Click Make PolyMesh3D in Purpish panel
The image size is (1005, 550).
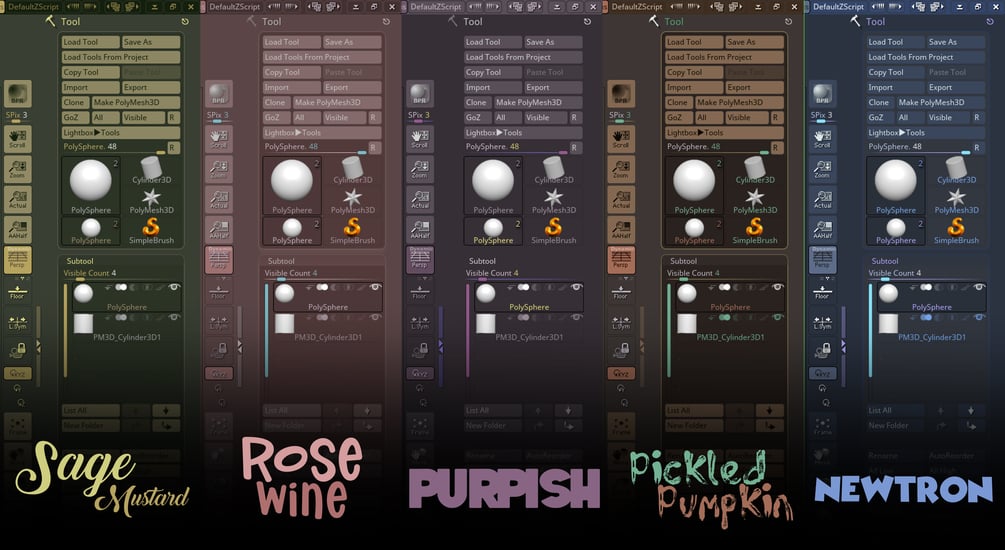pos(538,102)
